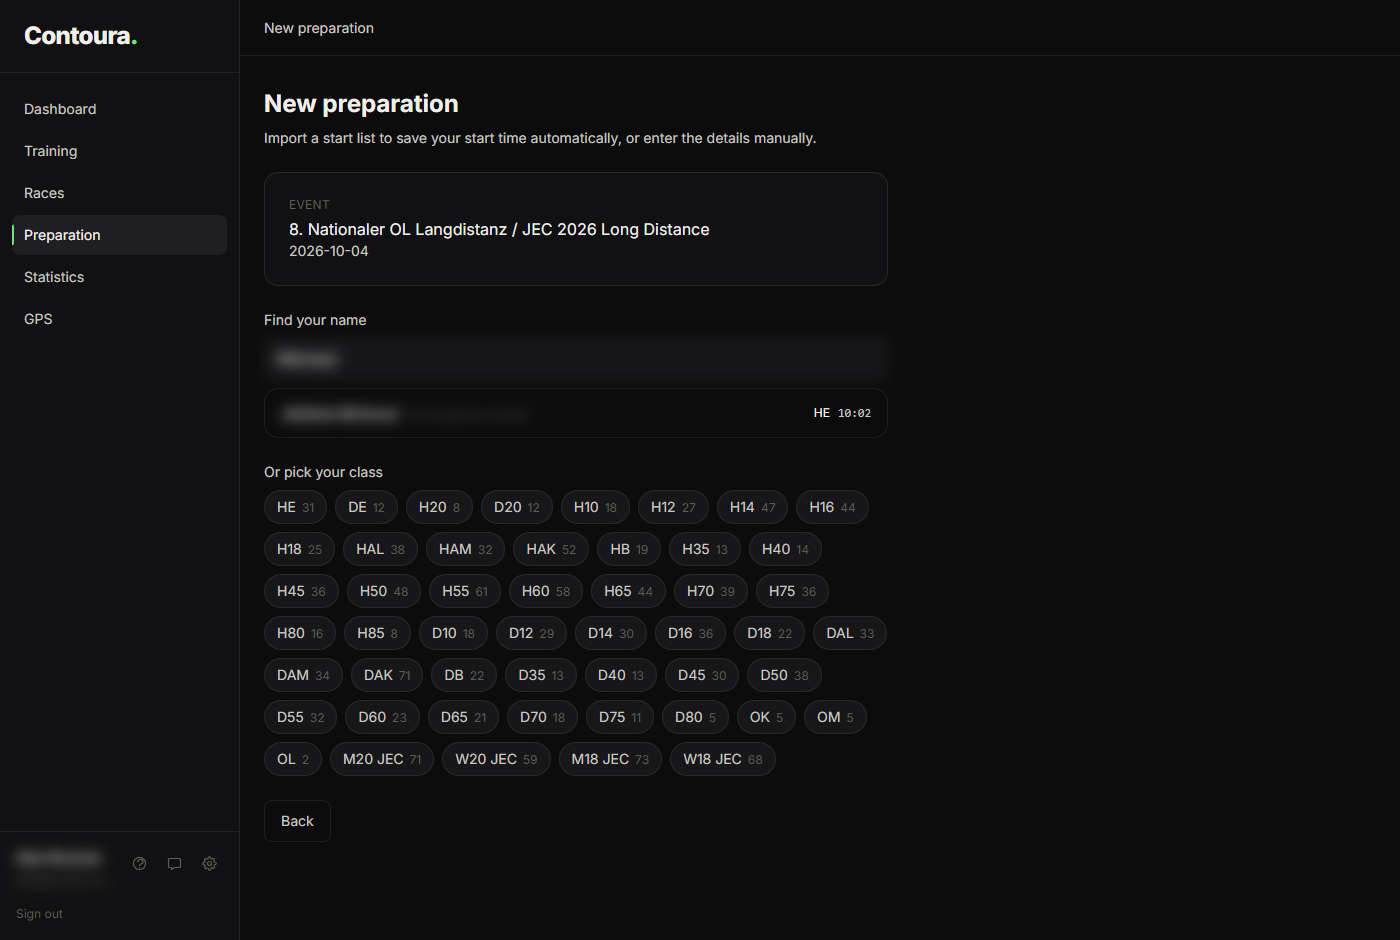
Task: Click the event date 2026-10-04
Action: 329,251
